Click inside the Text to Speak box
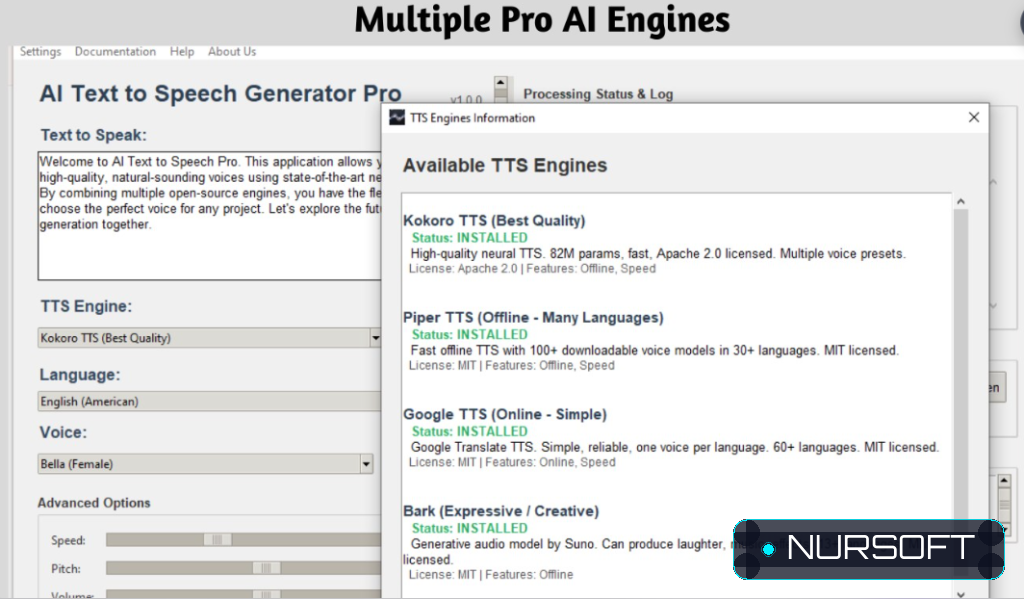 point(210,216)
